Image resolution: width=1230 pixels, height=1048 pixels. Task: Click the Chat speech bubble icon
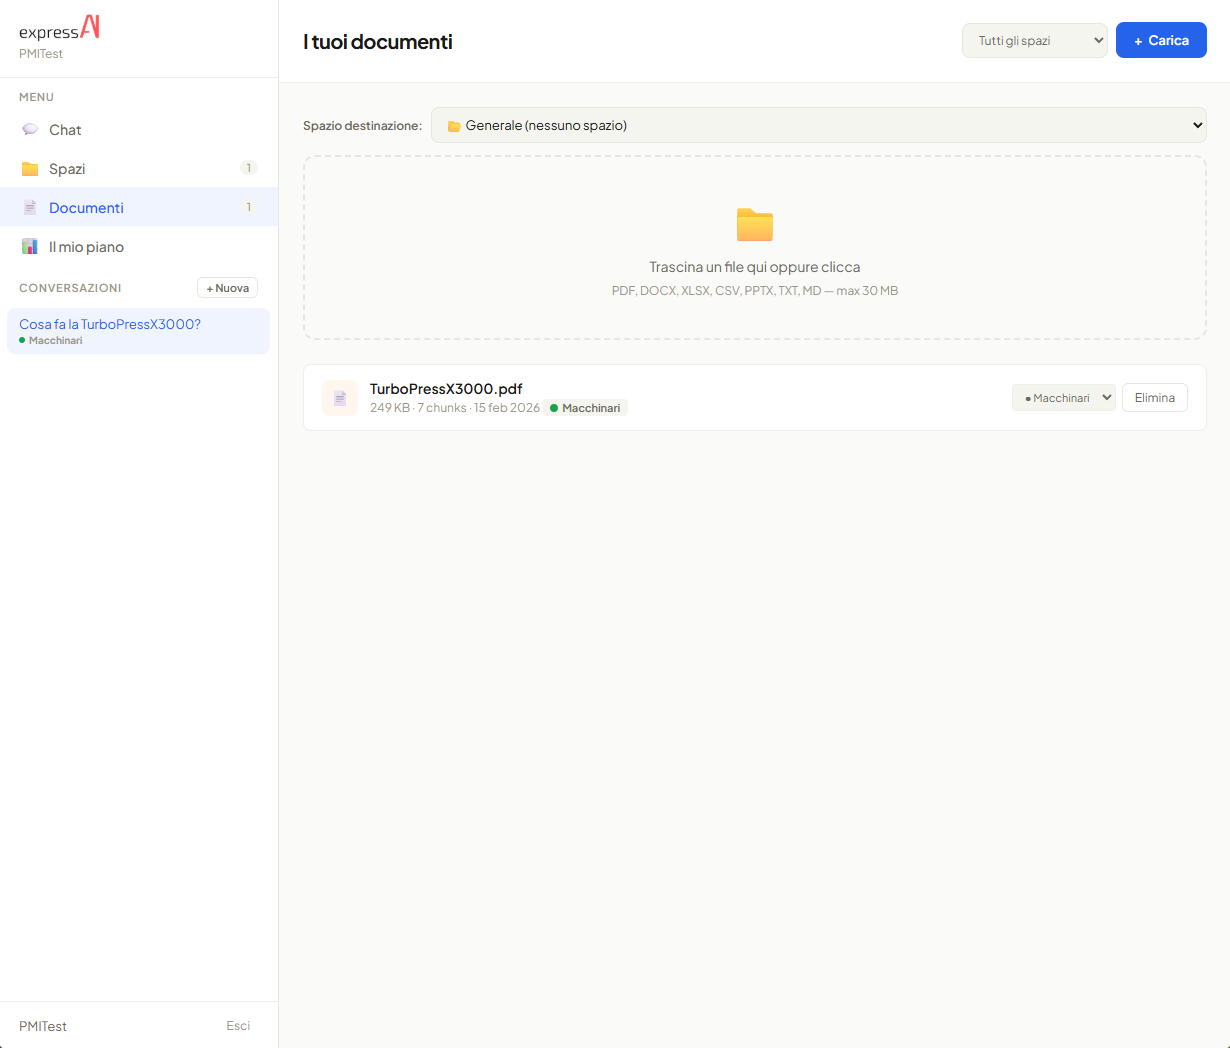30,130
